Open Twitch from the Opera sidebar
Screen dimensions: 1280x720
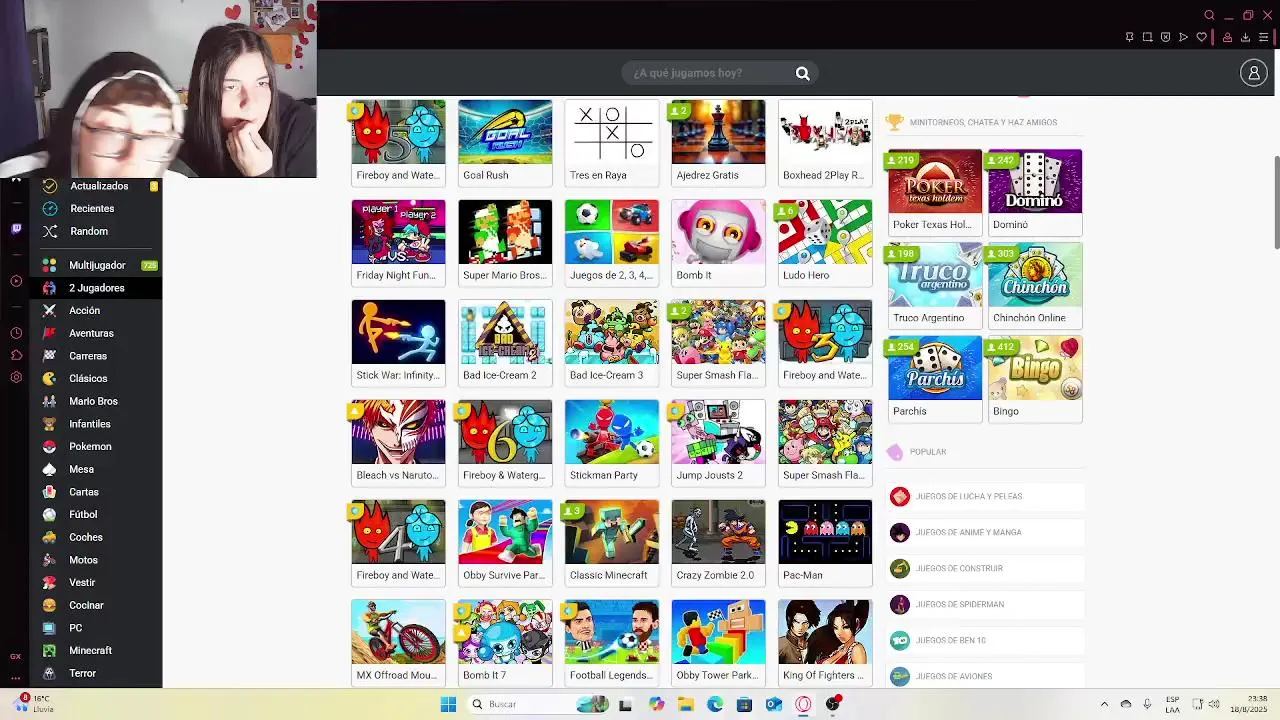pos(16,228)
